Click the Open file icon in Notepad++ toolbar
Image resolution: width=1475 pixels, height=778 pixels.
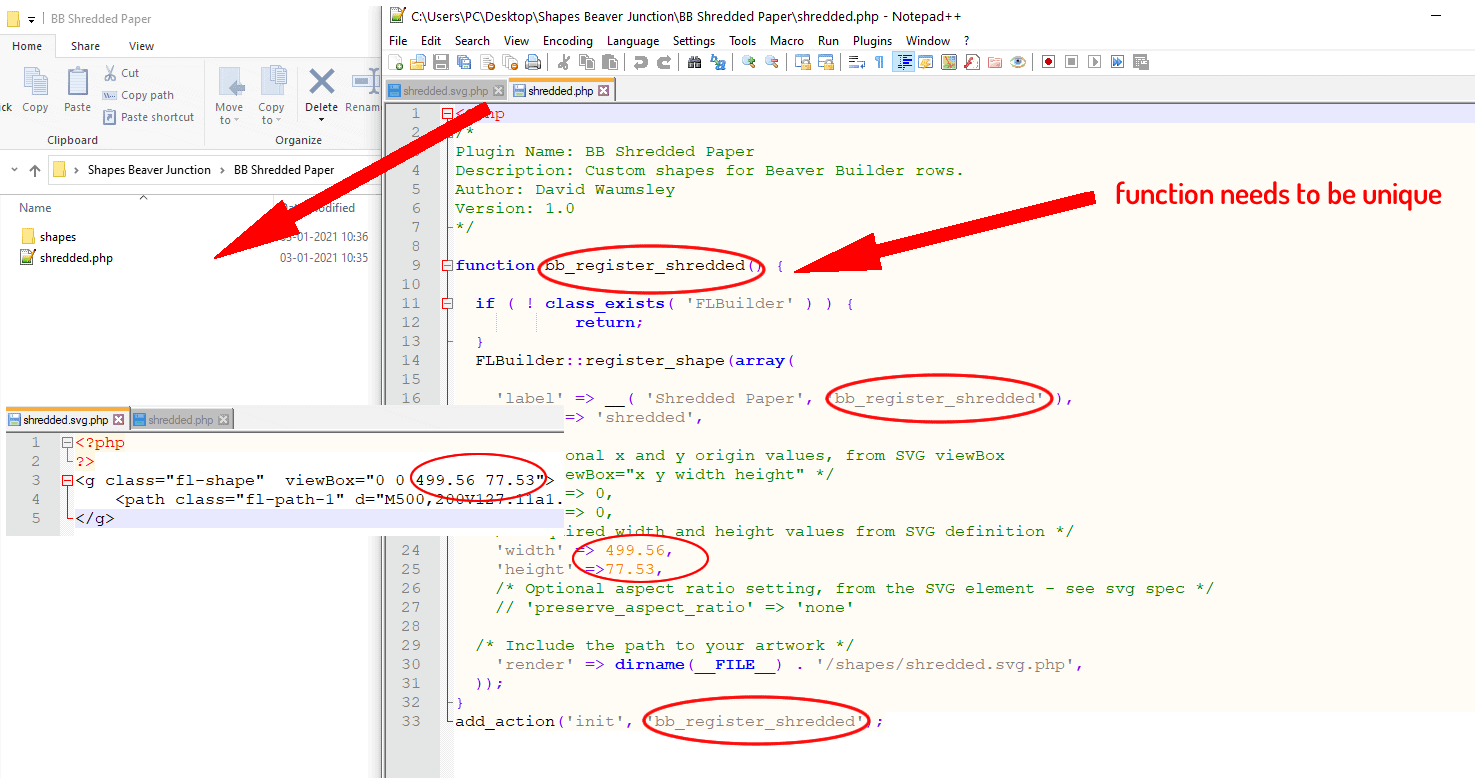(x=418, y=62)
